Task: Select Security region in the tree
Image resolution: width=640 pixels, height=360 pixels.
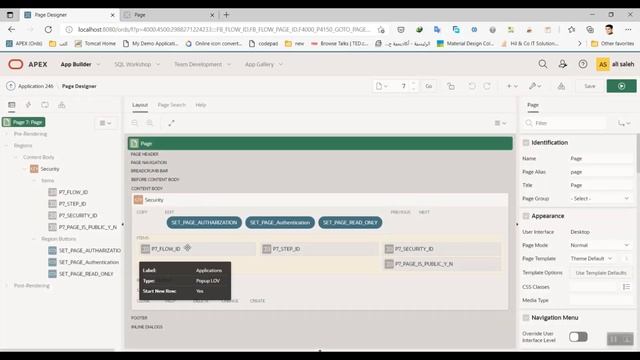Action: [50, 169]
